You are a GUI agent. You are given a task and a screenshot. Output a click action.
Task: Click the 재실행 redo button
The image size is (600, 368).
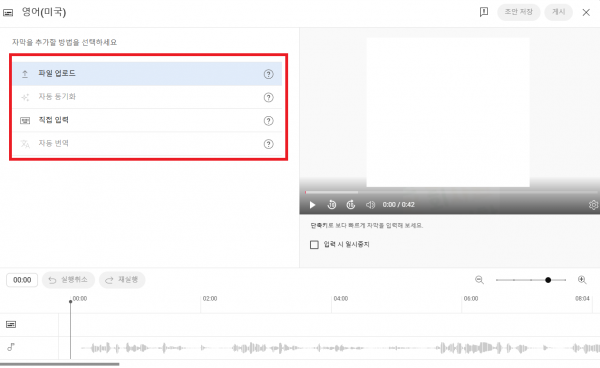tap(122, 280)
